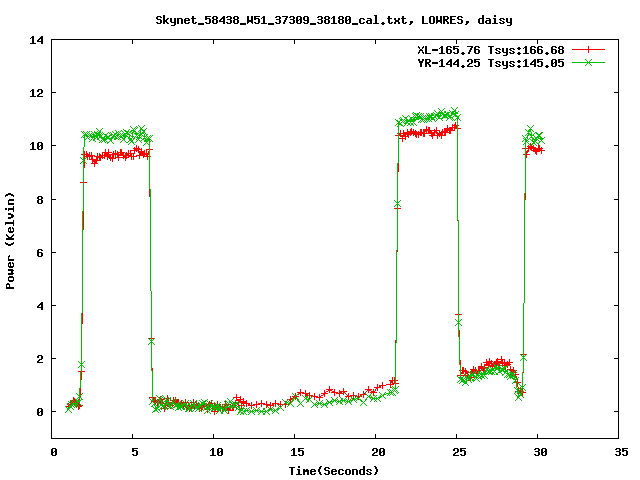Select legend entry 'XL-165.76 Tsys:166.68'
Screen dimensions: 640x480
[x=491, y=50]
